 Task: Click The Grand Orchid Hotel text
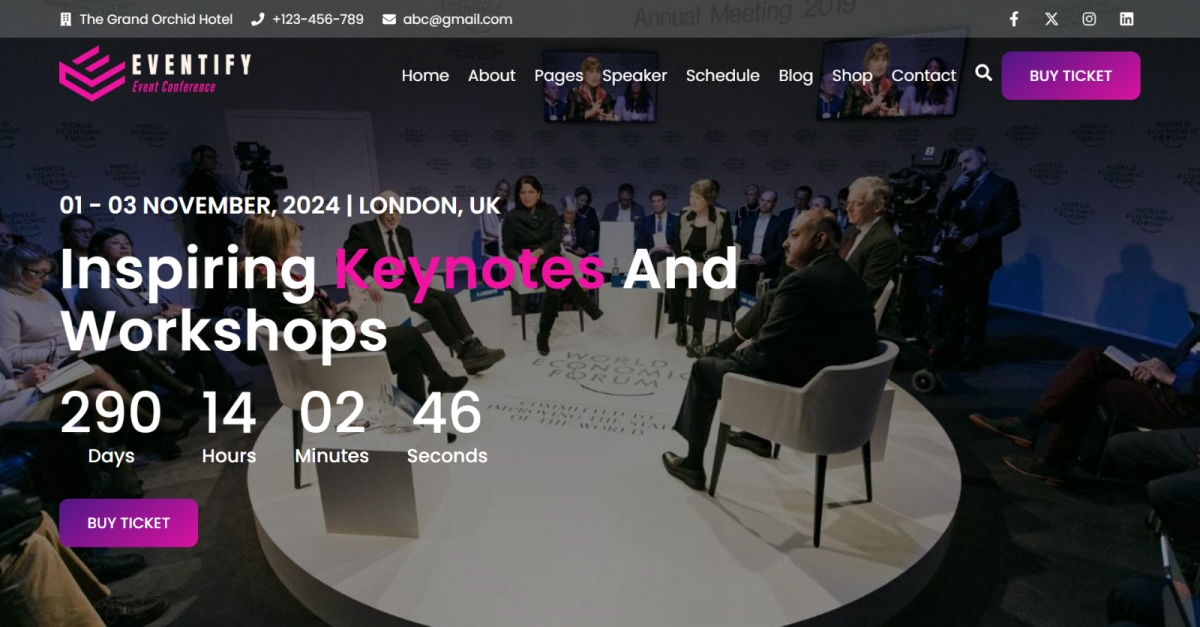156,19
